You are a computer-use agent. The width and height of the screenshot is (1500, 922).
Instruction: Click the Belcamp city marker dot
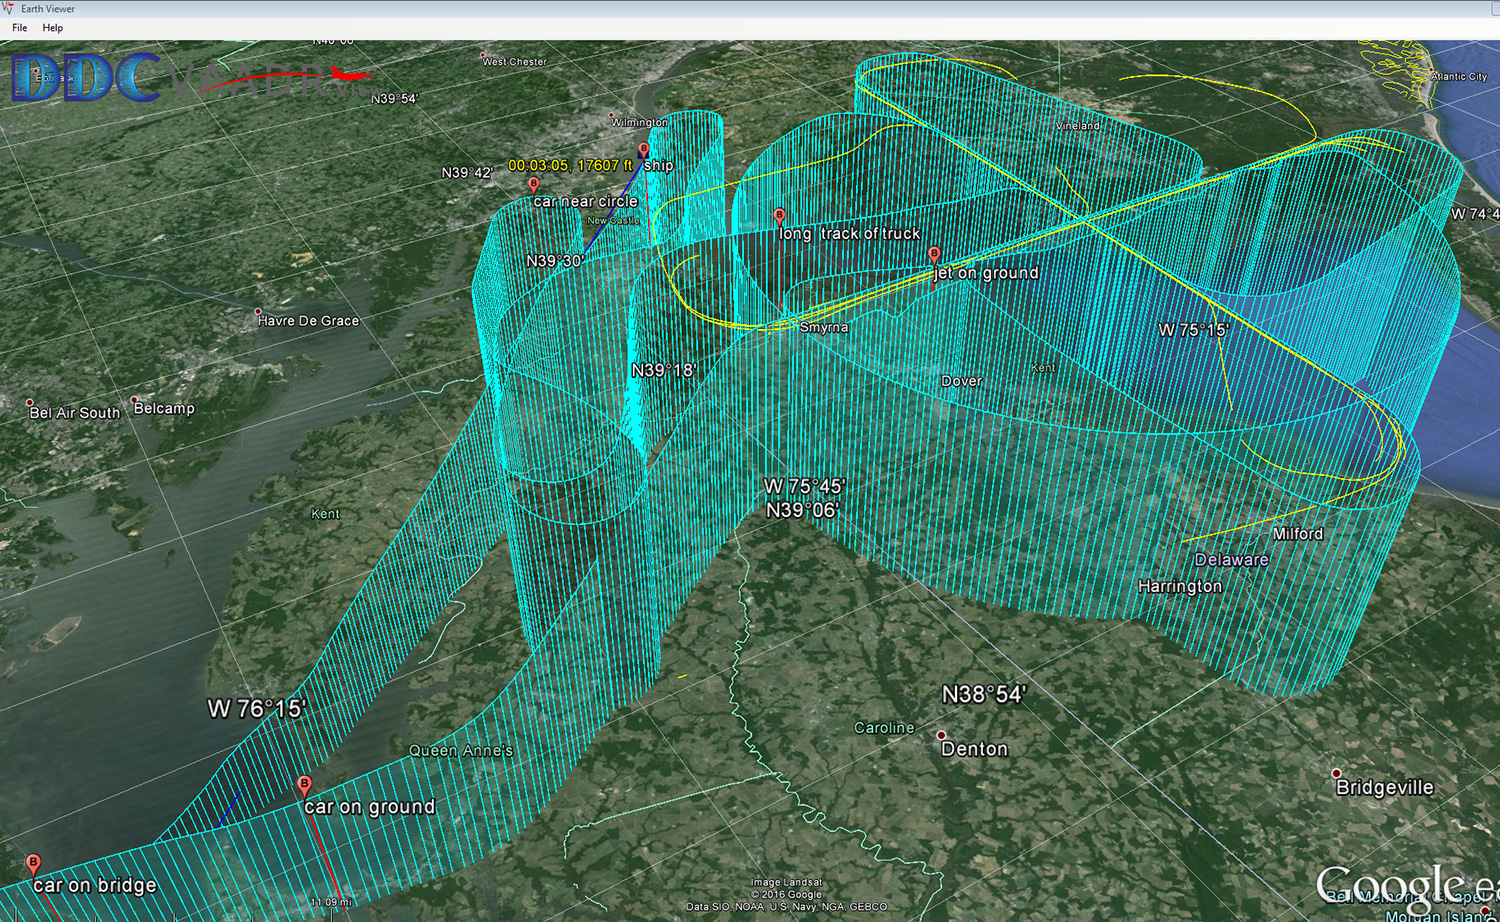point(134,400)
